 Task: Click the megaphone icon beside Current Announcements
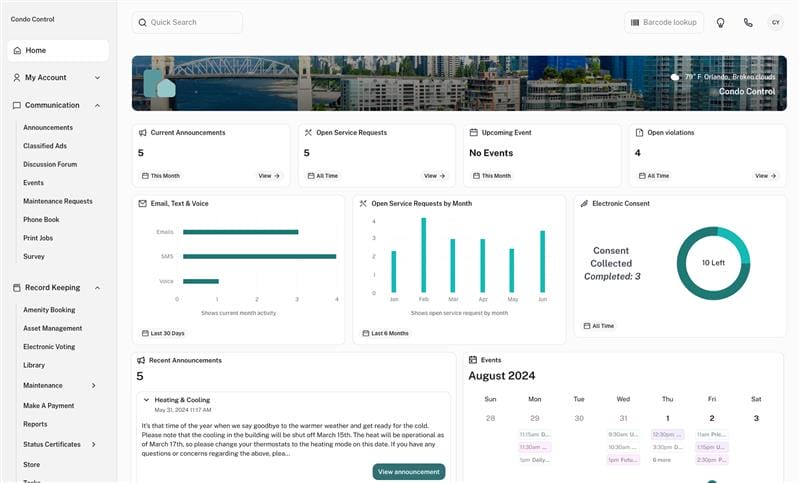[142, 133]
